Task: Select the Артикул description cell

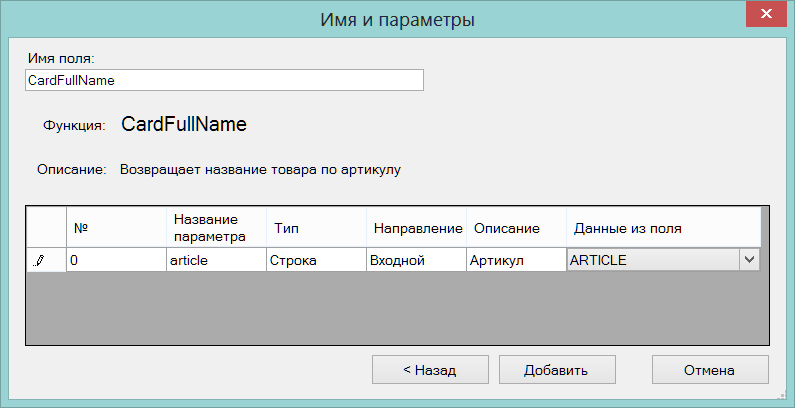Action: (516, 261)
